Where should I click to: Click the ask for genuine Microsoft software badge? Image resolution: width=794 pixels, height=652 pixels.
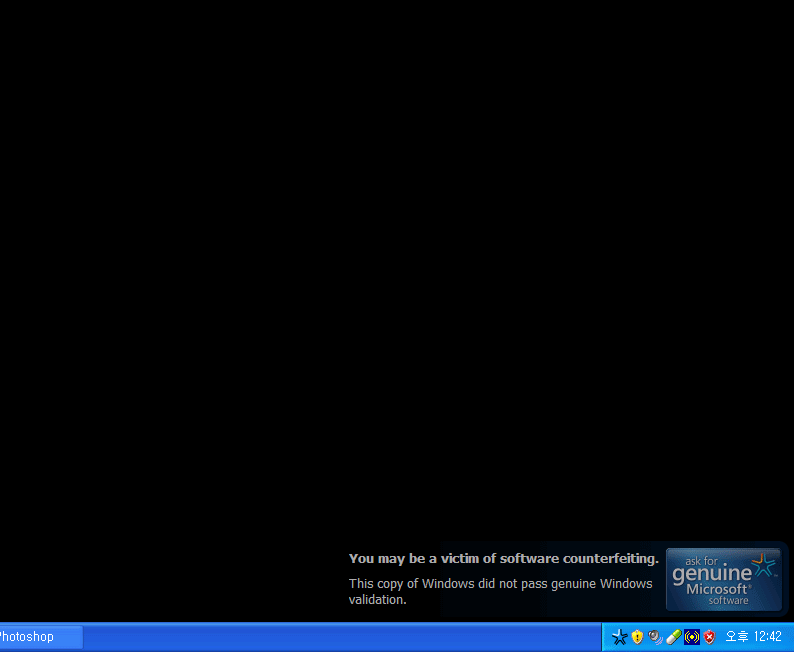tap(724, 580)
